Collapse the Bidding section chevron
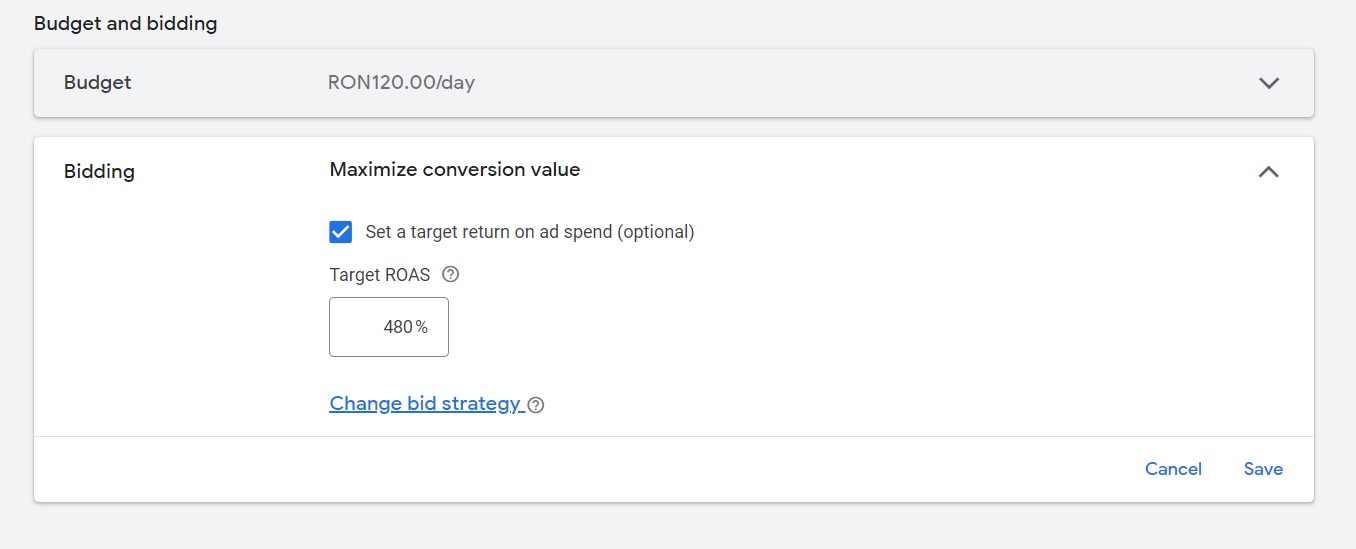The width and height of the screenshot is (1356, 549). [1268, 172]
